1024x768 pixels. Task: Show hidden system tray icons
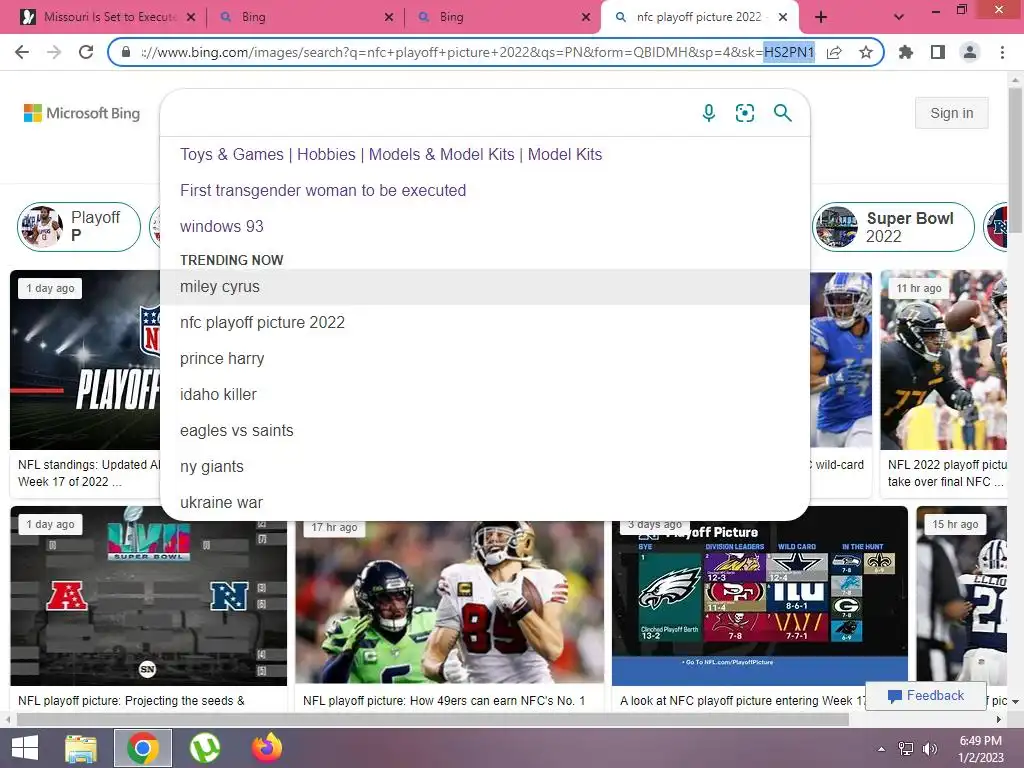[x=882, y=749]
